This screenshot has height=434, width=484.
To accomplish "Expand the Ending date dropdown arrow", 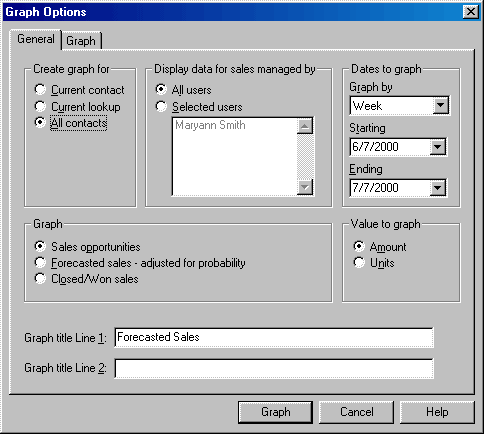I will coord(437,188).
